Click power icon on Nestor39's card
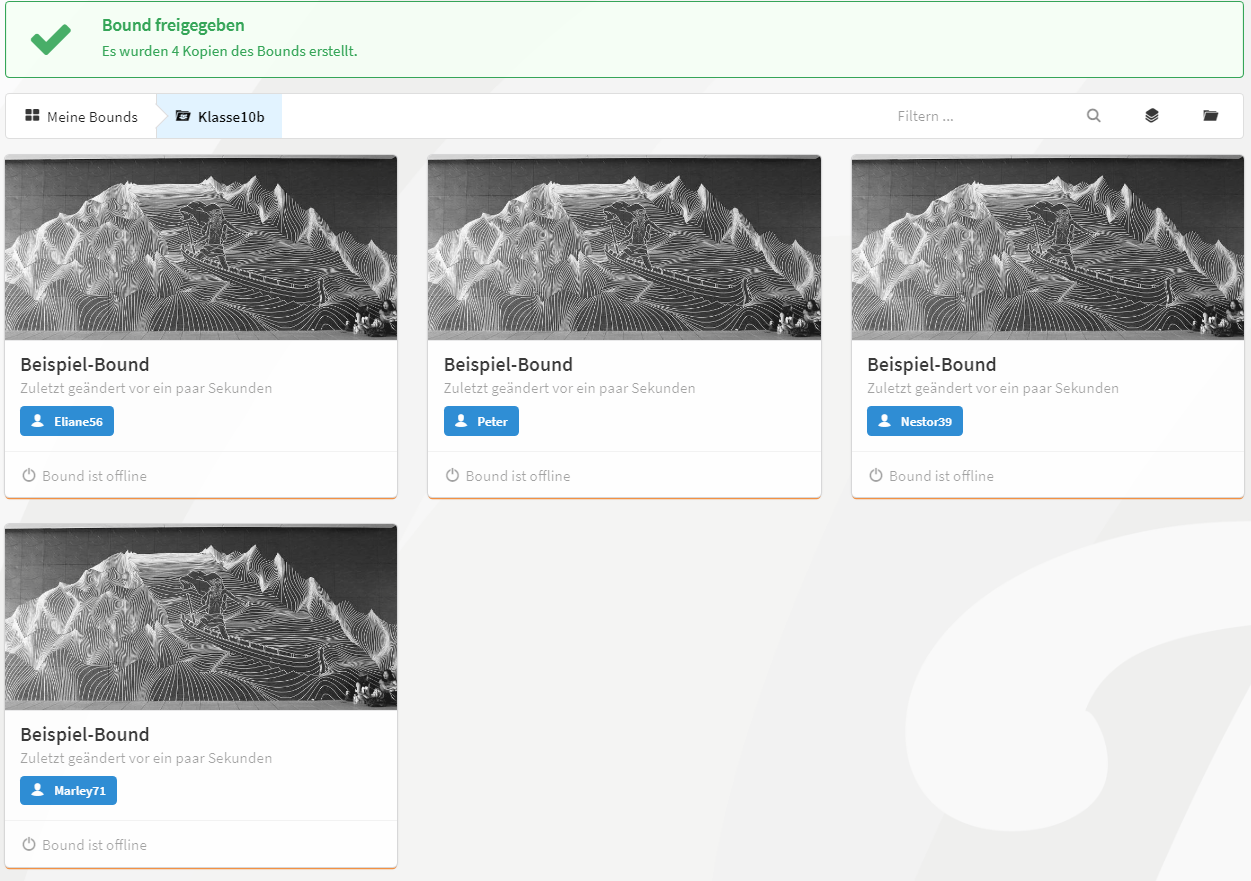This screenshot has width=1251, height=881. click(876, 476)
